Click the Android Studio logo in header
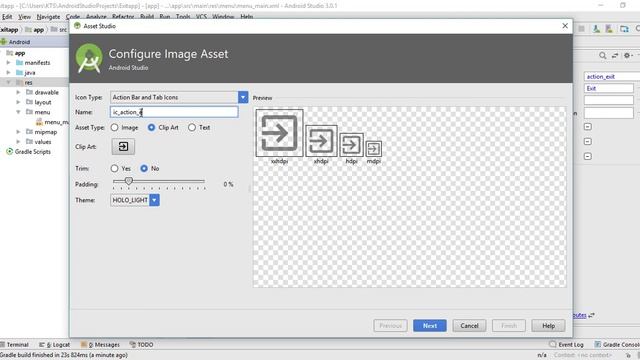 point(89,58)
